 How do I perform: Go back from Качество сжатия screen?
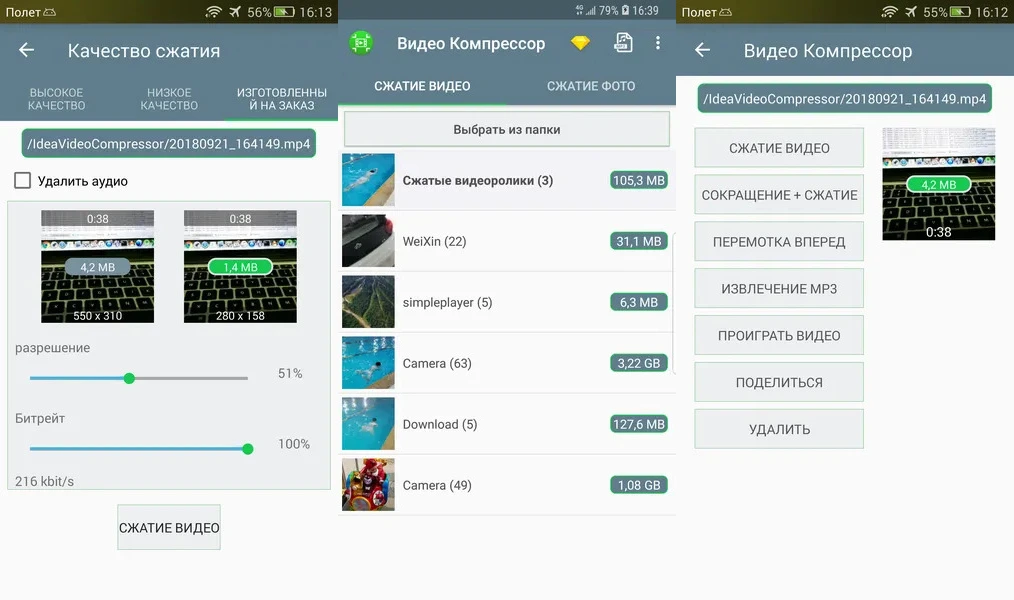(x=27, y=50)
